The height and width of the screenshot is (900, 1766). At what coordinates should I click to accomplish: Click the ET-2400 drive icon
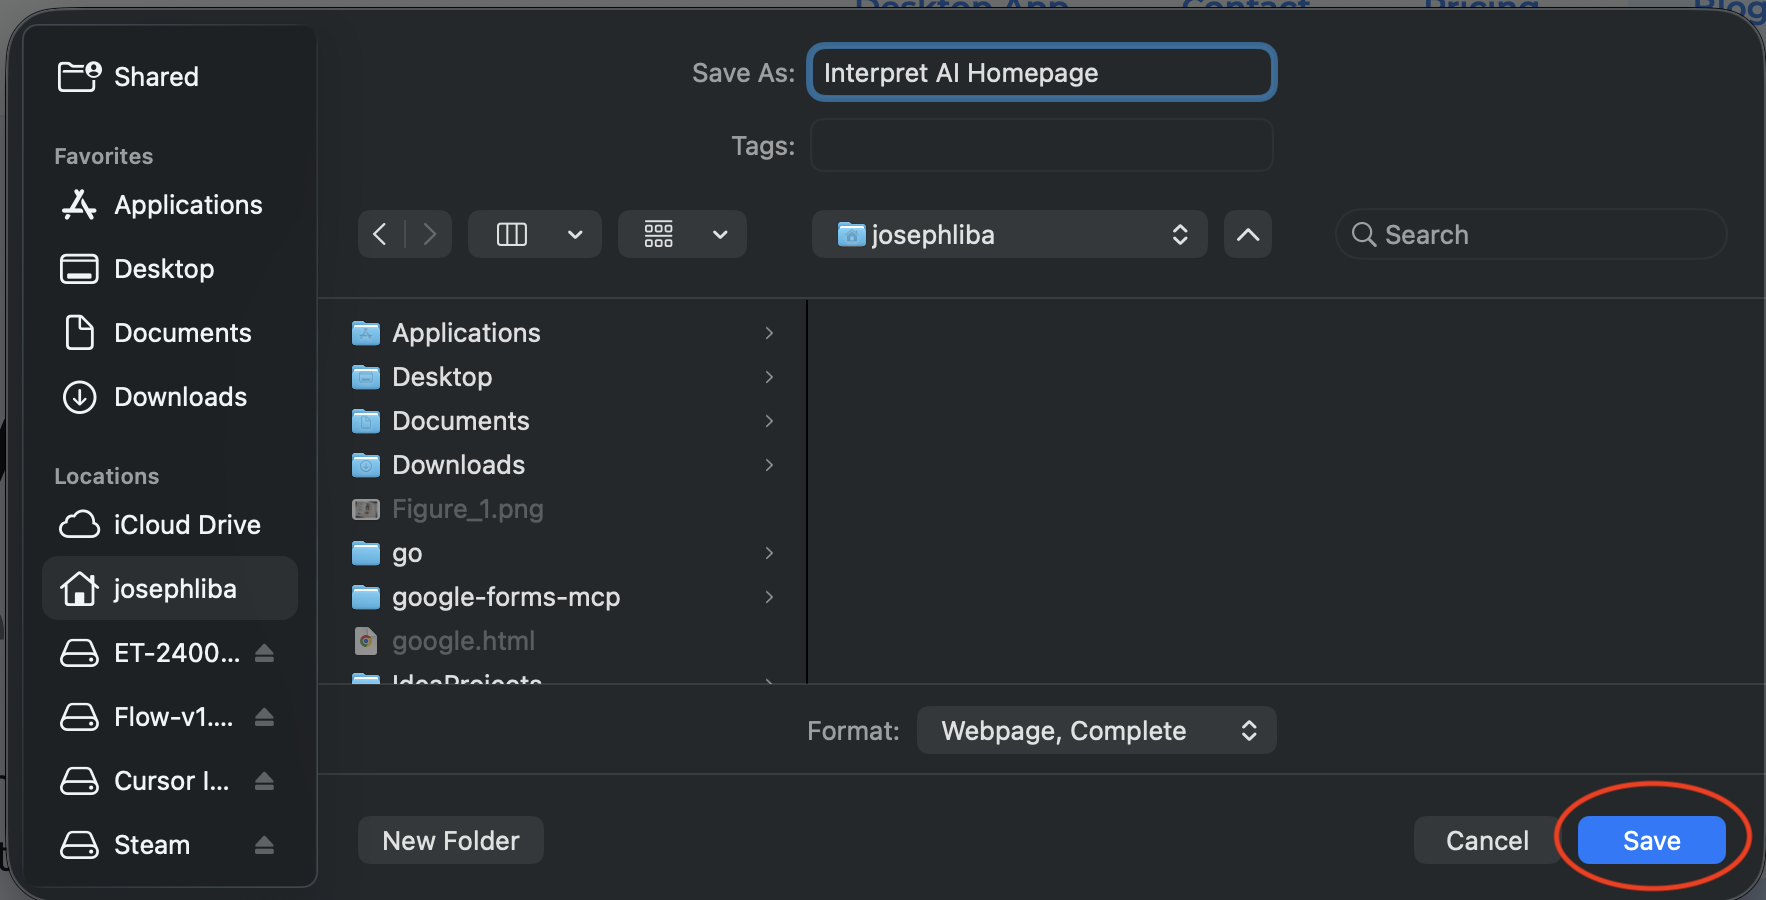coord(79,653)
